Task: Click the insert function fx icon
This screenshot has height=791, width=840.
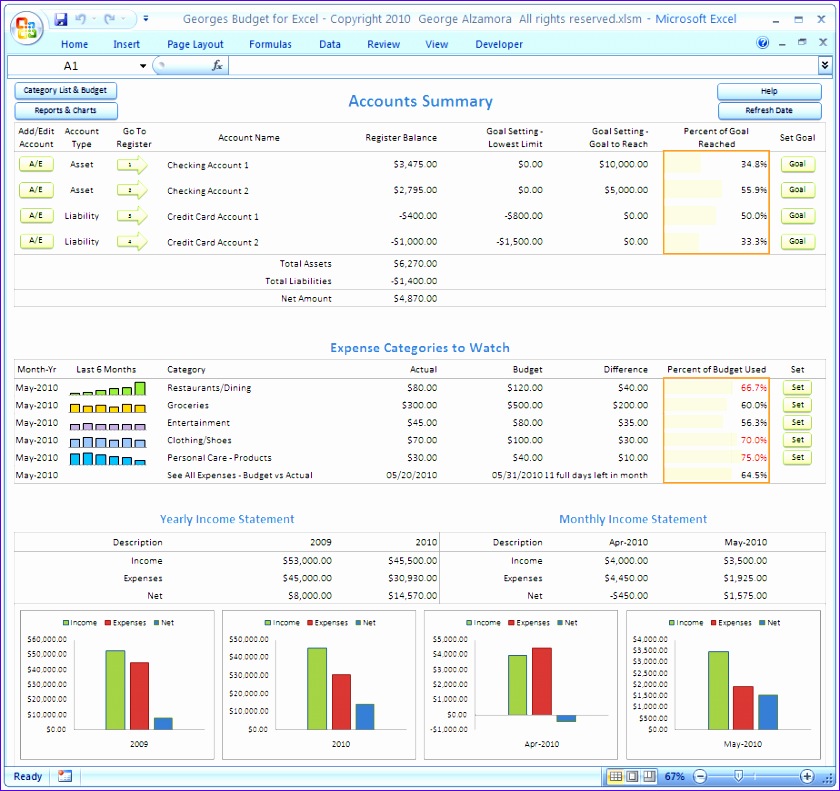Action: tap(217, 65)
